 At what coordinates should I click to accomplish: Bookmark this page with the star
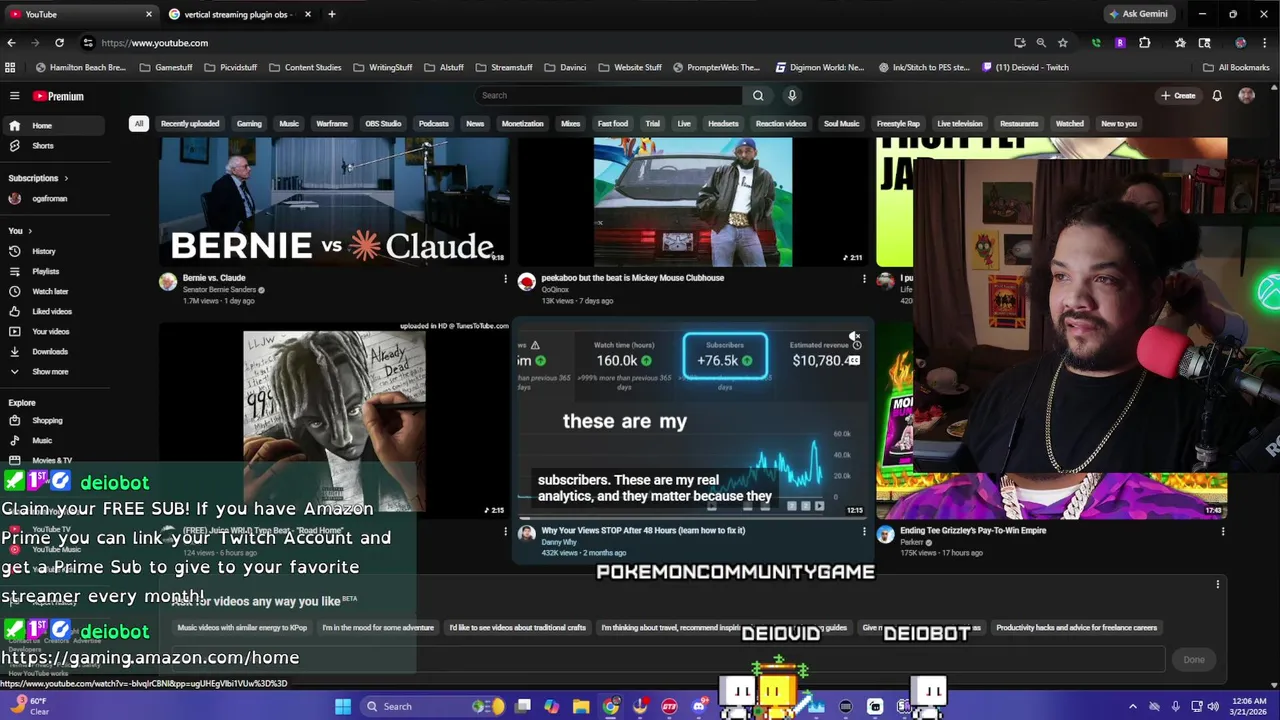tap(1062, 43)
